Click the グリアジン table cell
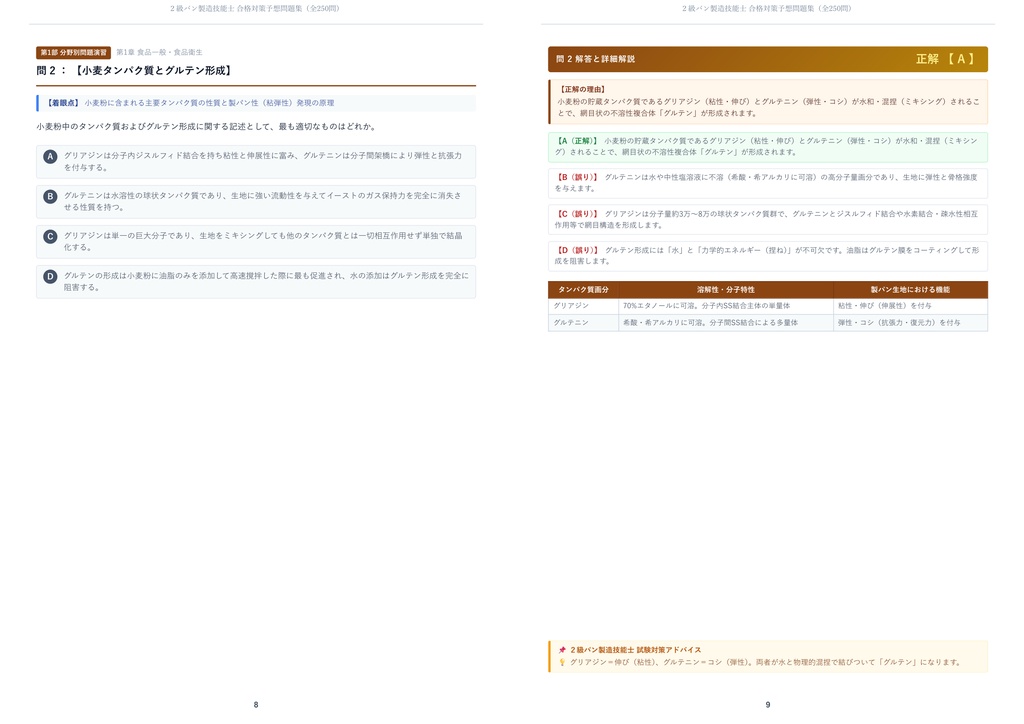Image resolution: width=1024 pixels, height=724 pixels. pos(583,306)
